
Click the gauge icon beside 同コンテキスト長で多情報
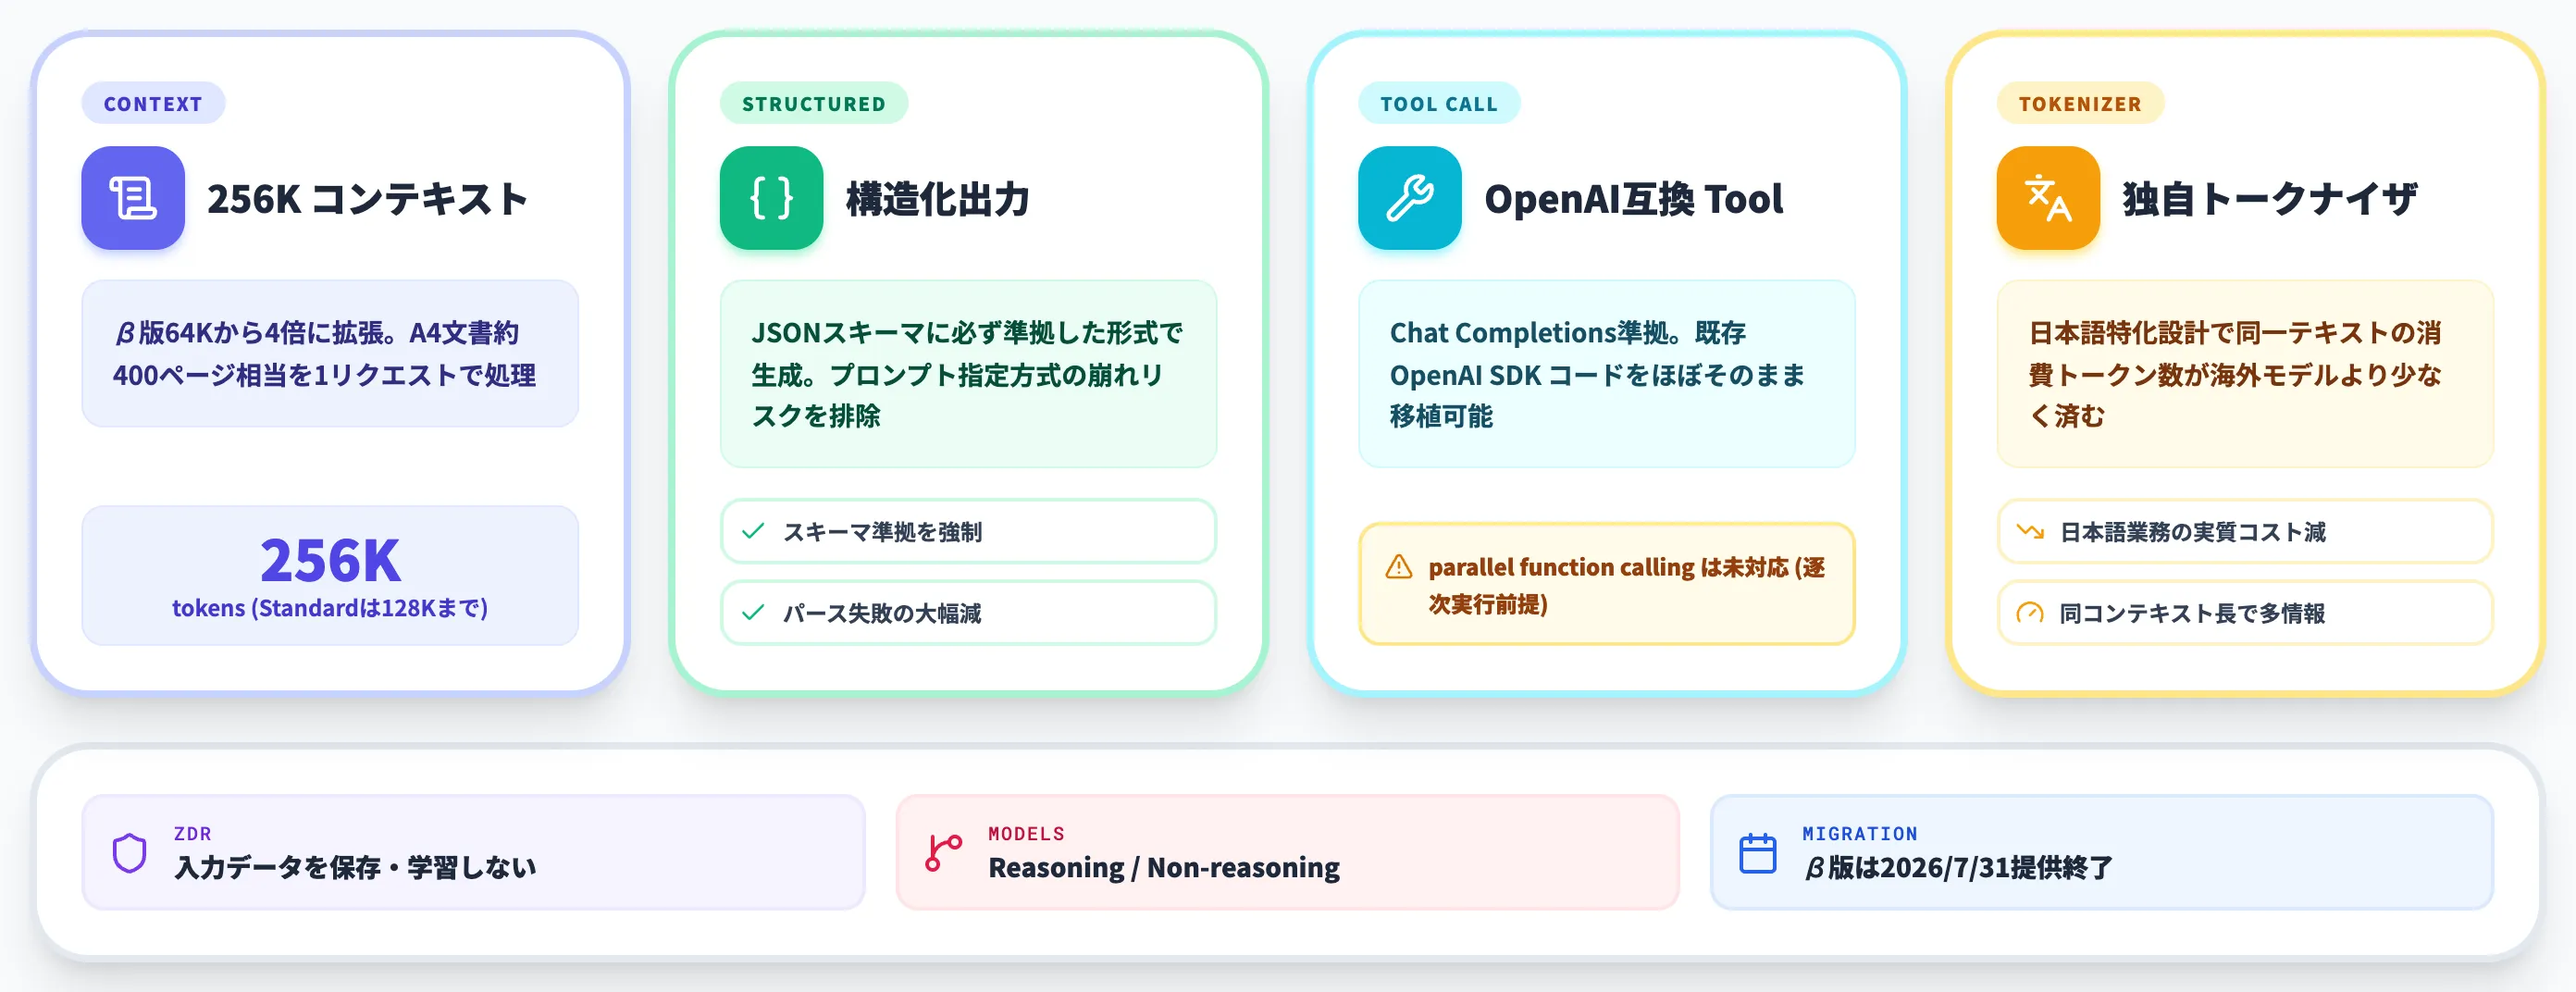coord(2030,612)
